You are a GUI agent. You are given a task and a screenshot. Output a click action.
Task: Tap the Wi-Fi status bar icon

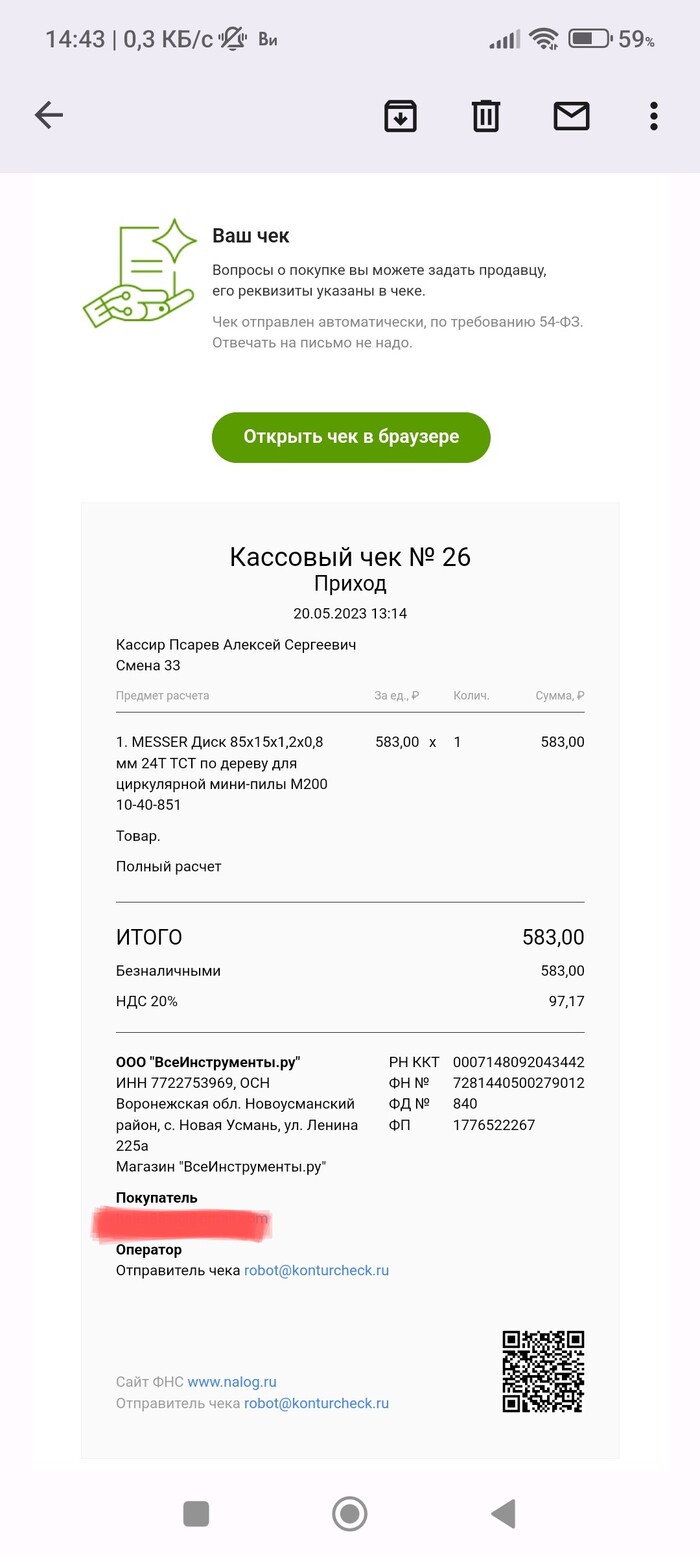tap(544, 39)
